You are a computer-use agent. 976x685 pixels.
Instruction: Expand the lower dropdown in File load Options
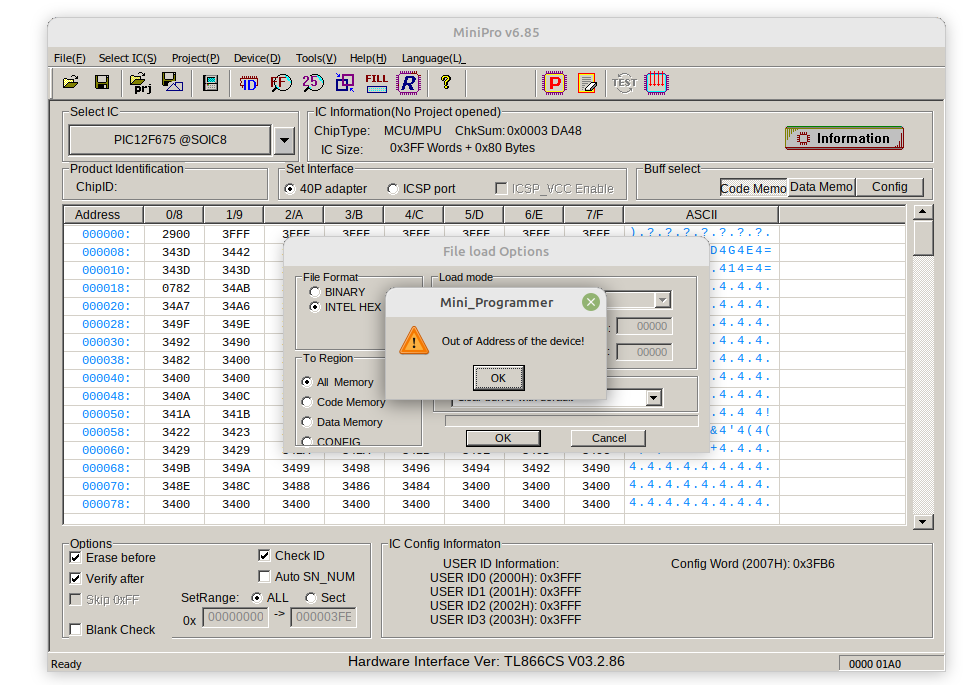pyautogui.click(x=653, y=398)
